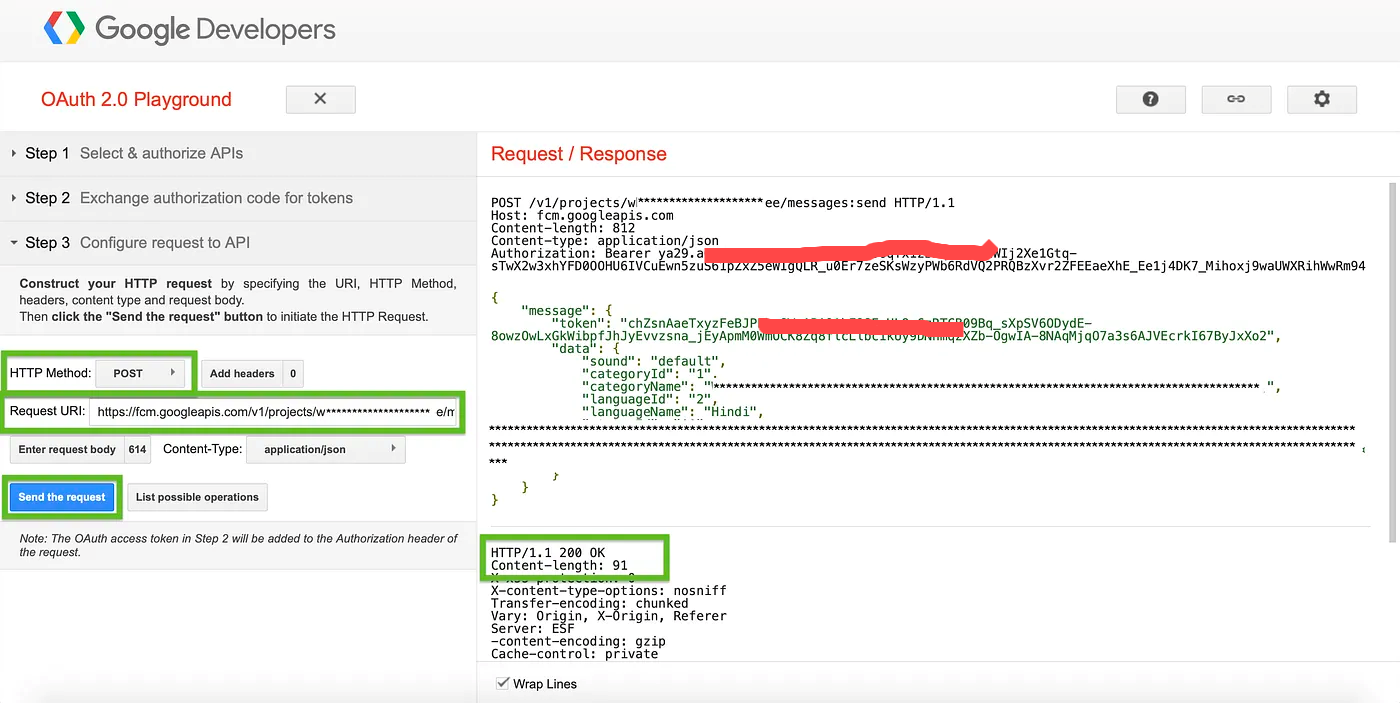Click the Add headers button

click(x=242, y=374)
